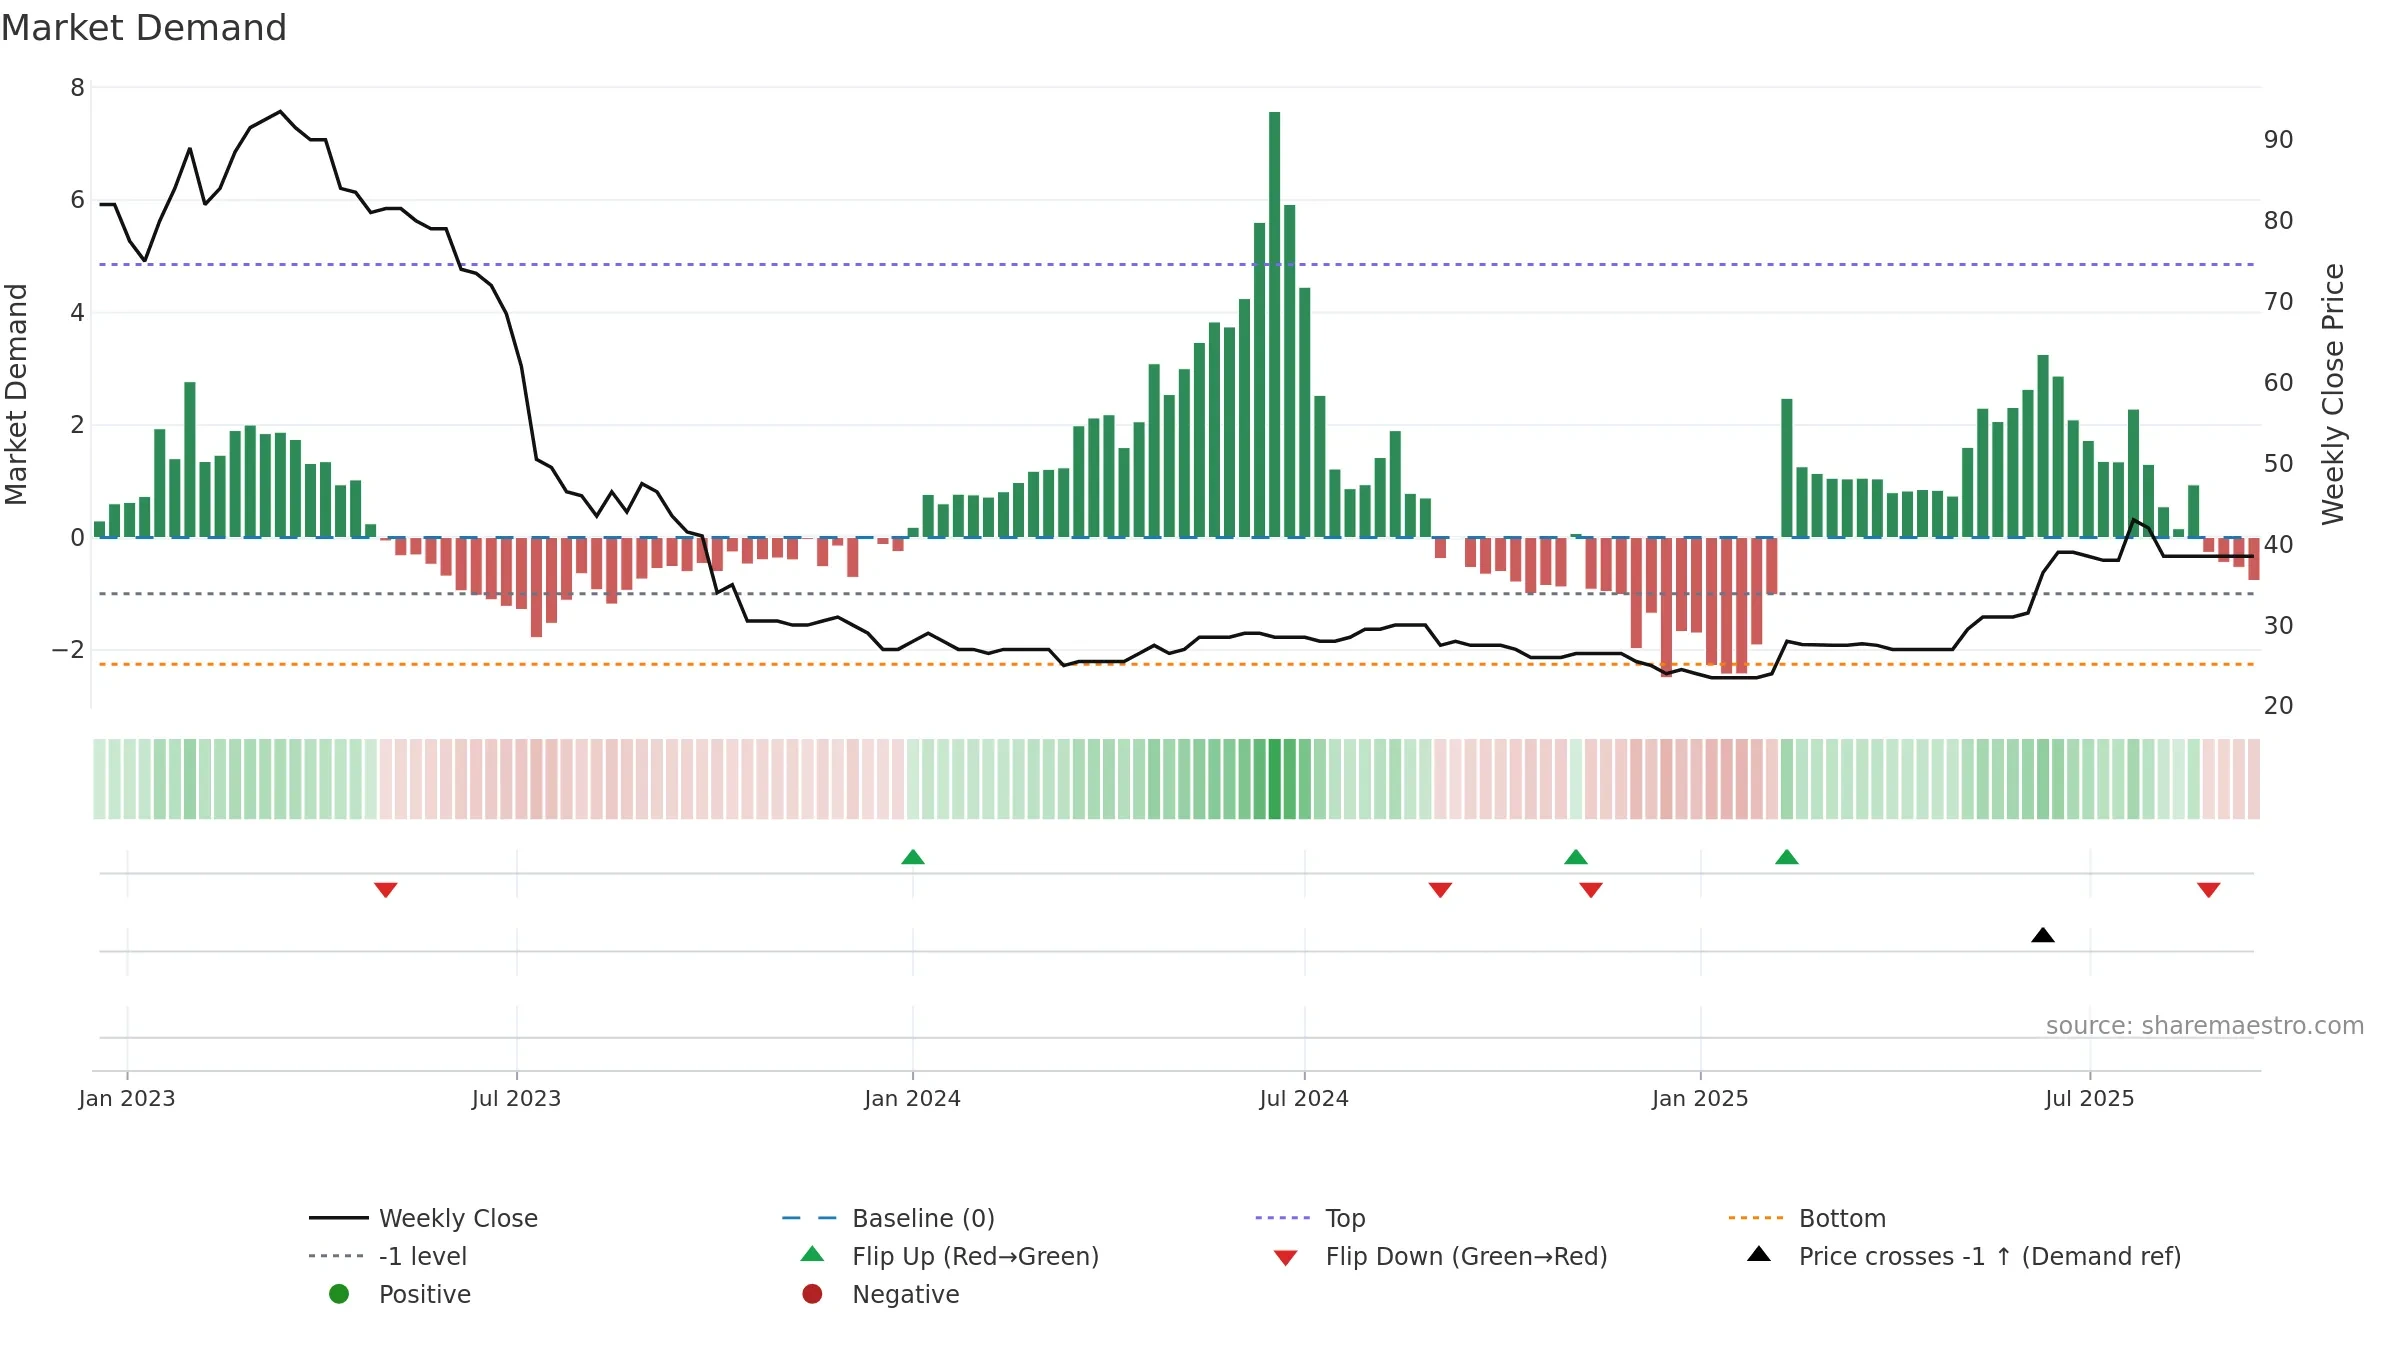Click the Market Demand chart title
The image size is (2400, 1350).
click(x=144, y=28)
